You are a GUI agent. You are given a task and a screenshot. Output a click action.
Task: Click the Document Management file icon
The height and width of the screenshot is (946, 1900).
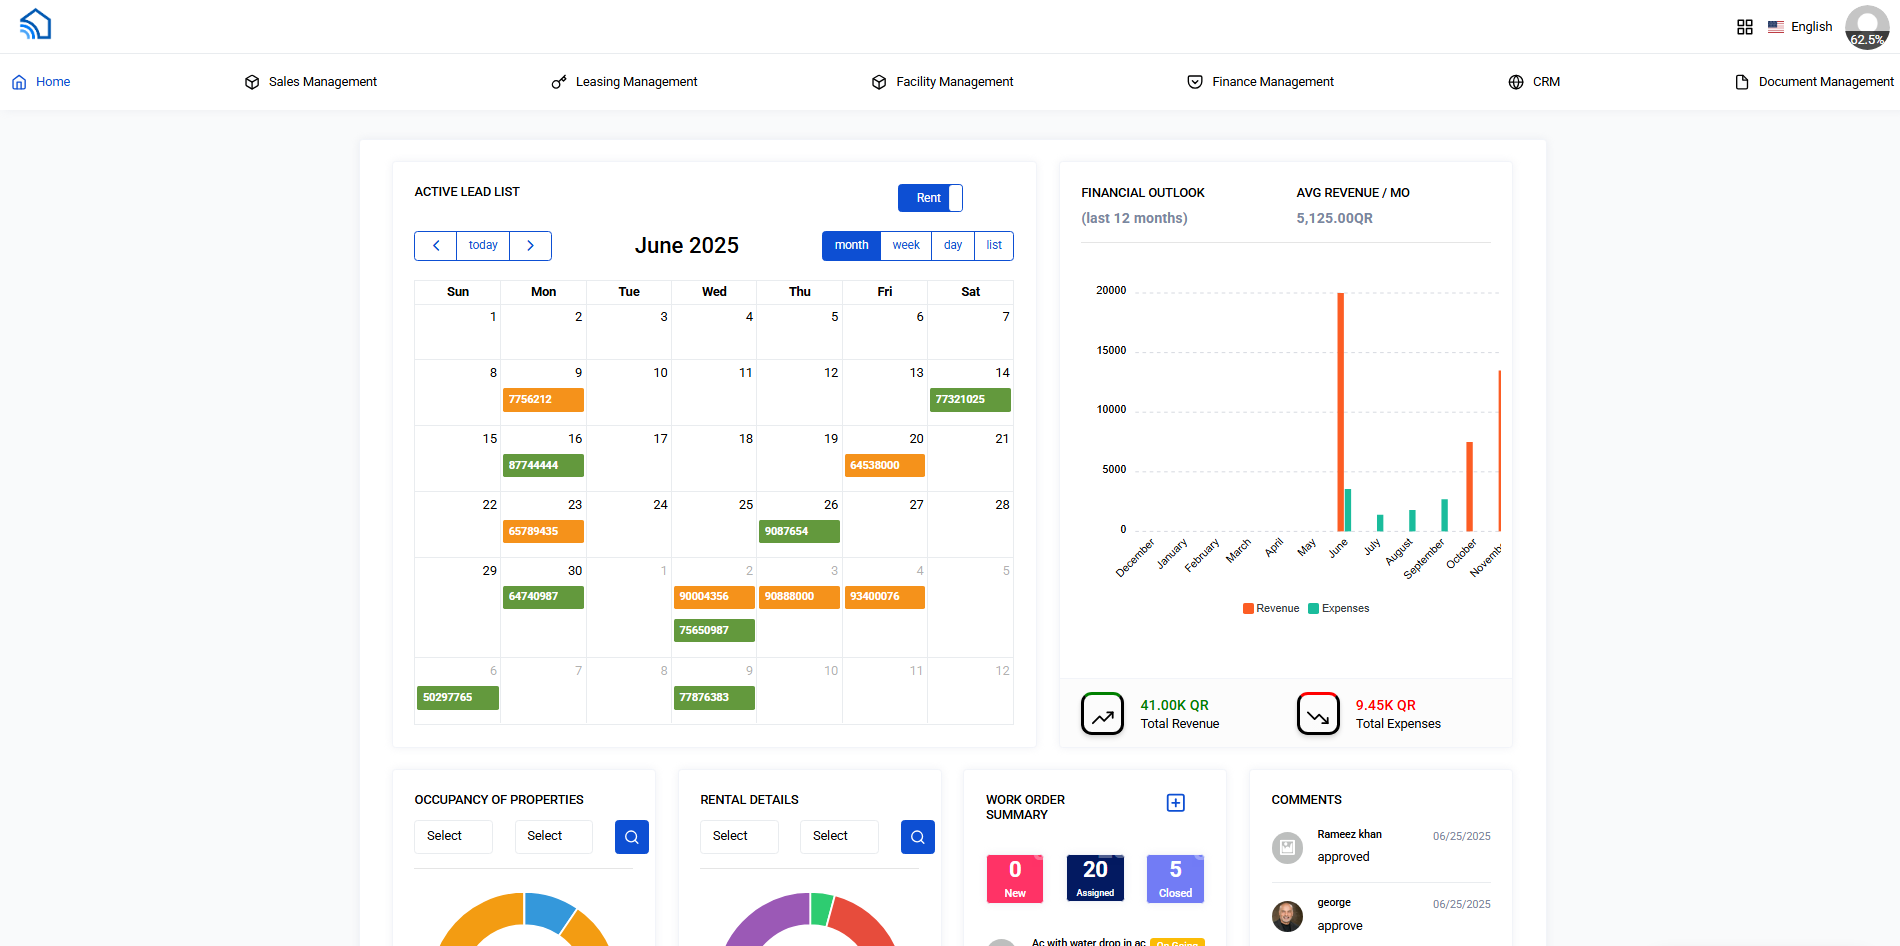pyautogui.click(x=1742, y=82)
